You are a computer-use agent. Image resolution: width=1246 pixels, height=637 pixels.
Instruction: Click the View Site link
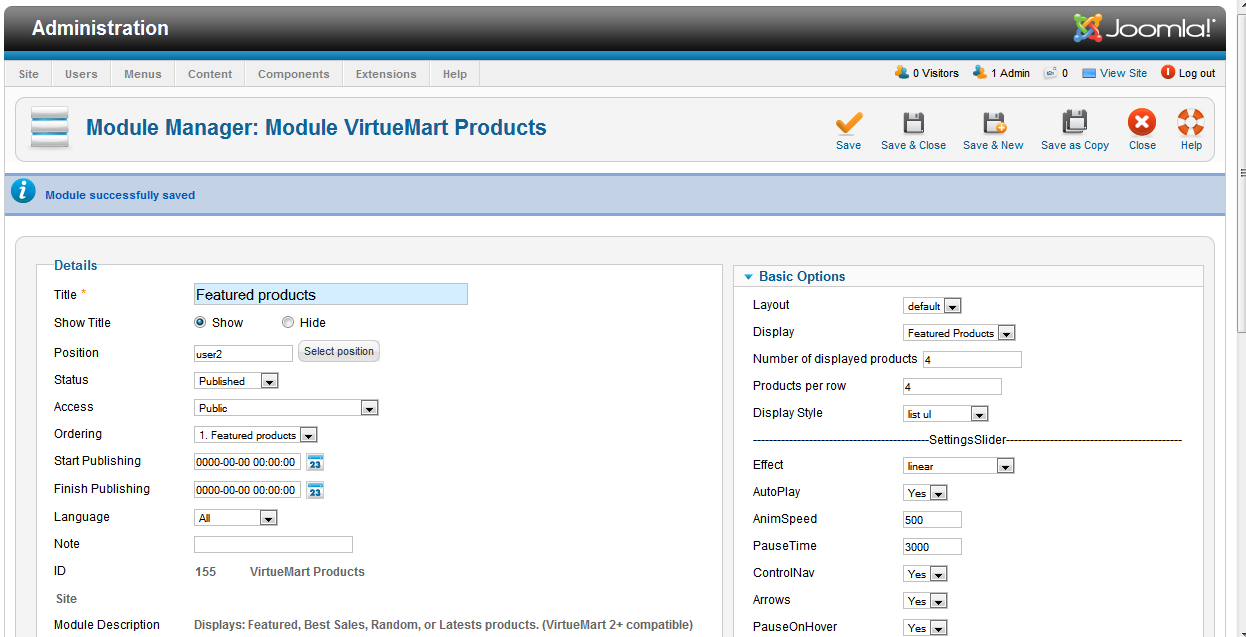[x=1124, y=73]
